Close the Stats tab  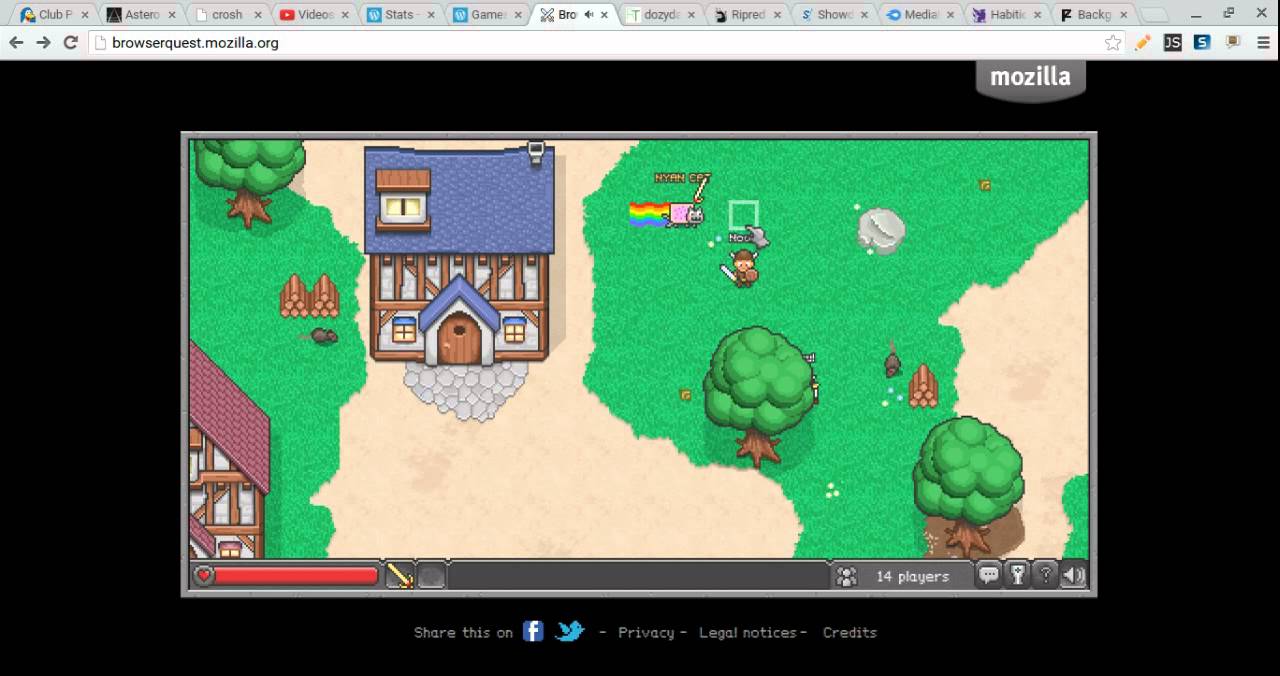[x=431, y=15]
